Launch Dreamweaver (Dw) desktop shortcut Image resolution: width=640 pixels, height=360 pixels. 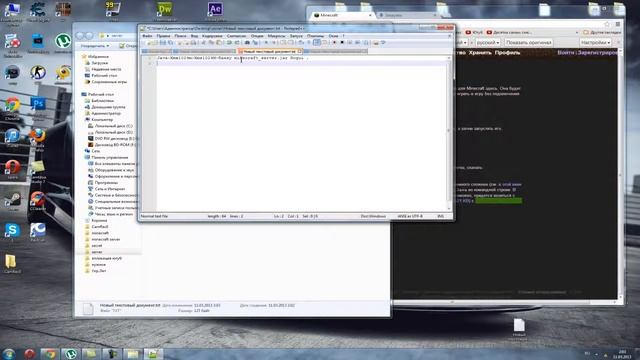tap(165, 10)
